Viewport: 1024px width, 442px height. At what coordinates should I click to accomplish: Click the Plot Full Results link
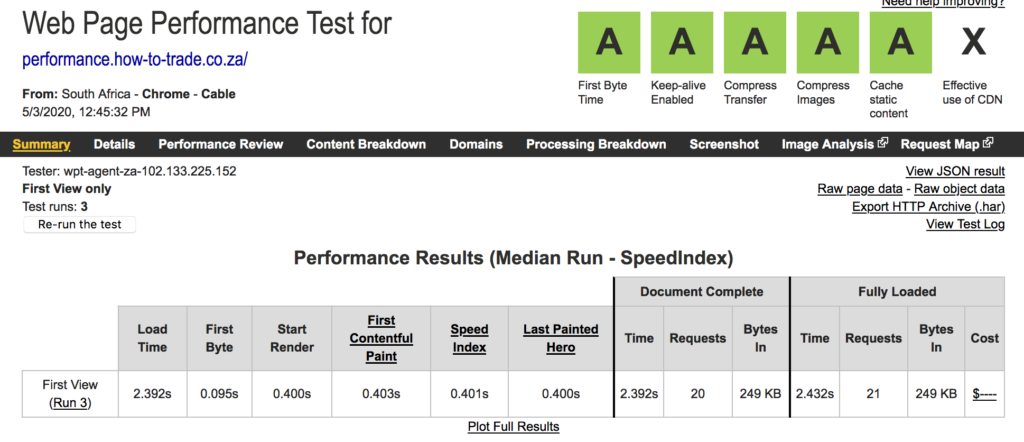tap(513, 427)
